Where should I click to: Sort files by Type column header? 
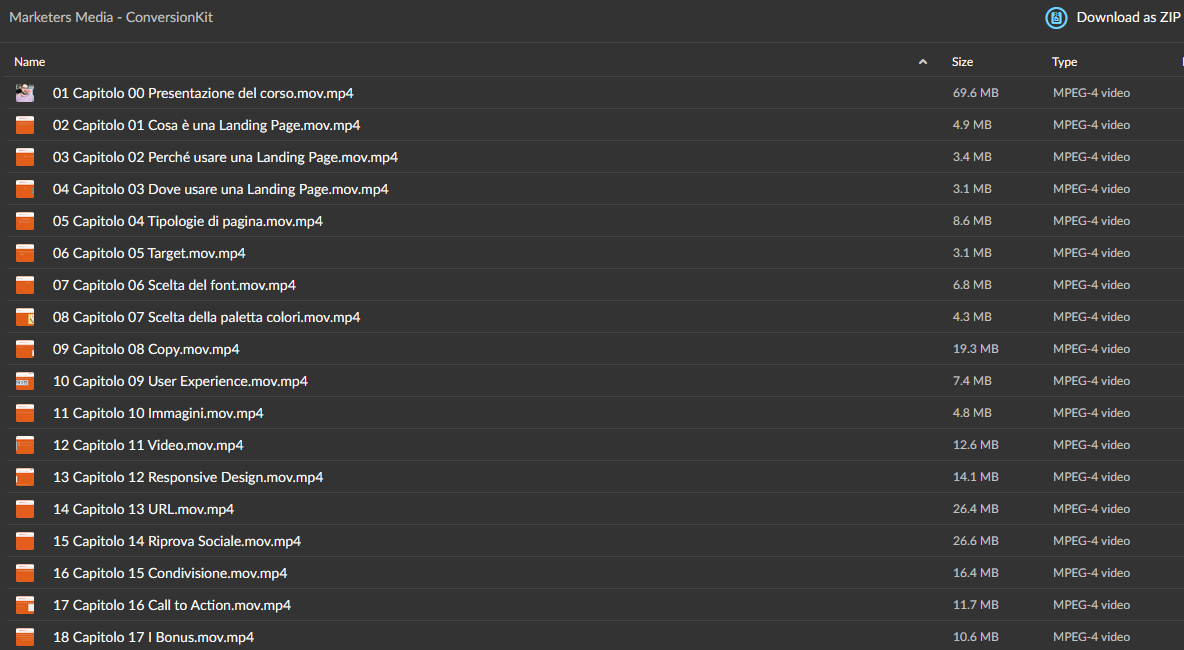point(1065,62)
